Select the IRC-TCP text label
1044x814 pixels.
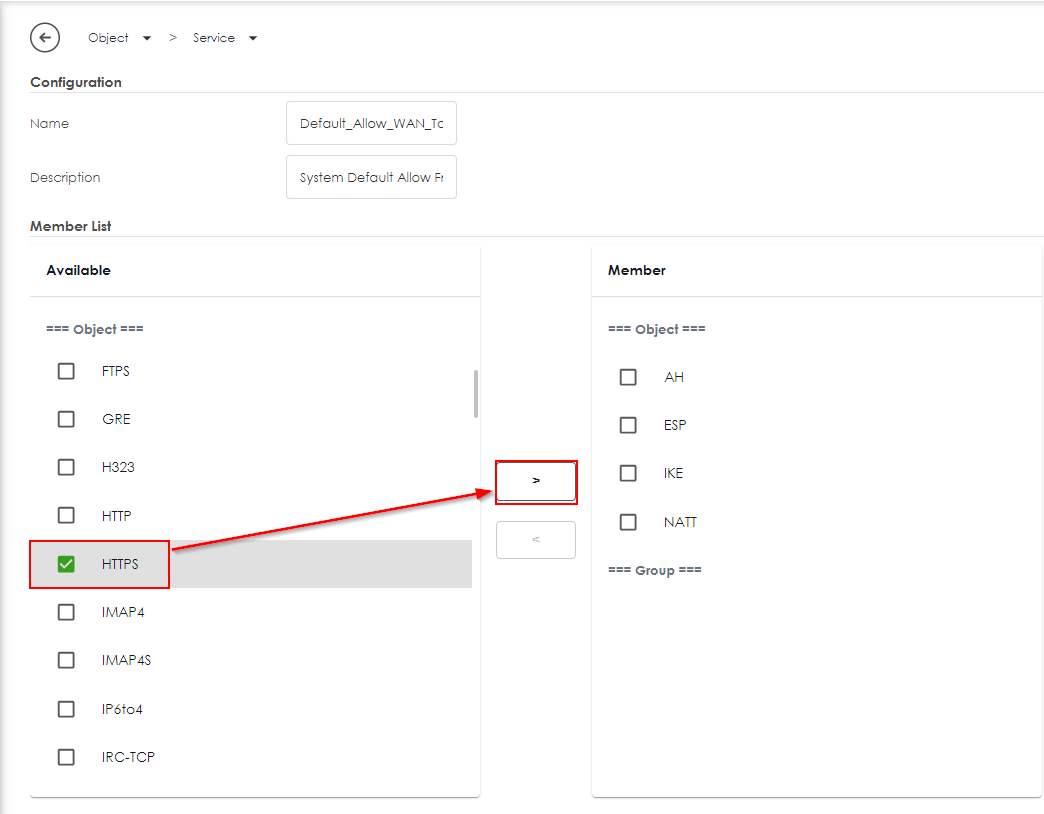point(128,757)
